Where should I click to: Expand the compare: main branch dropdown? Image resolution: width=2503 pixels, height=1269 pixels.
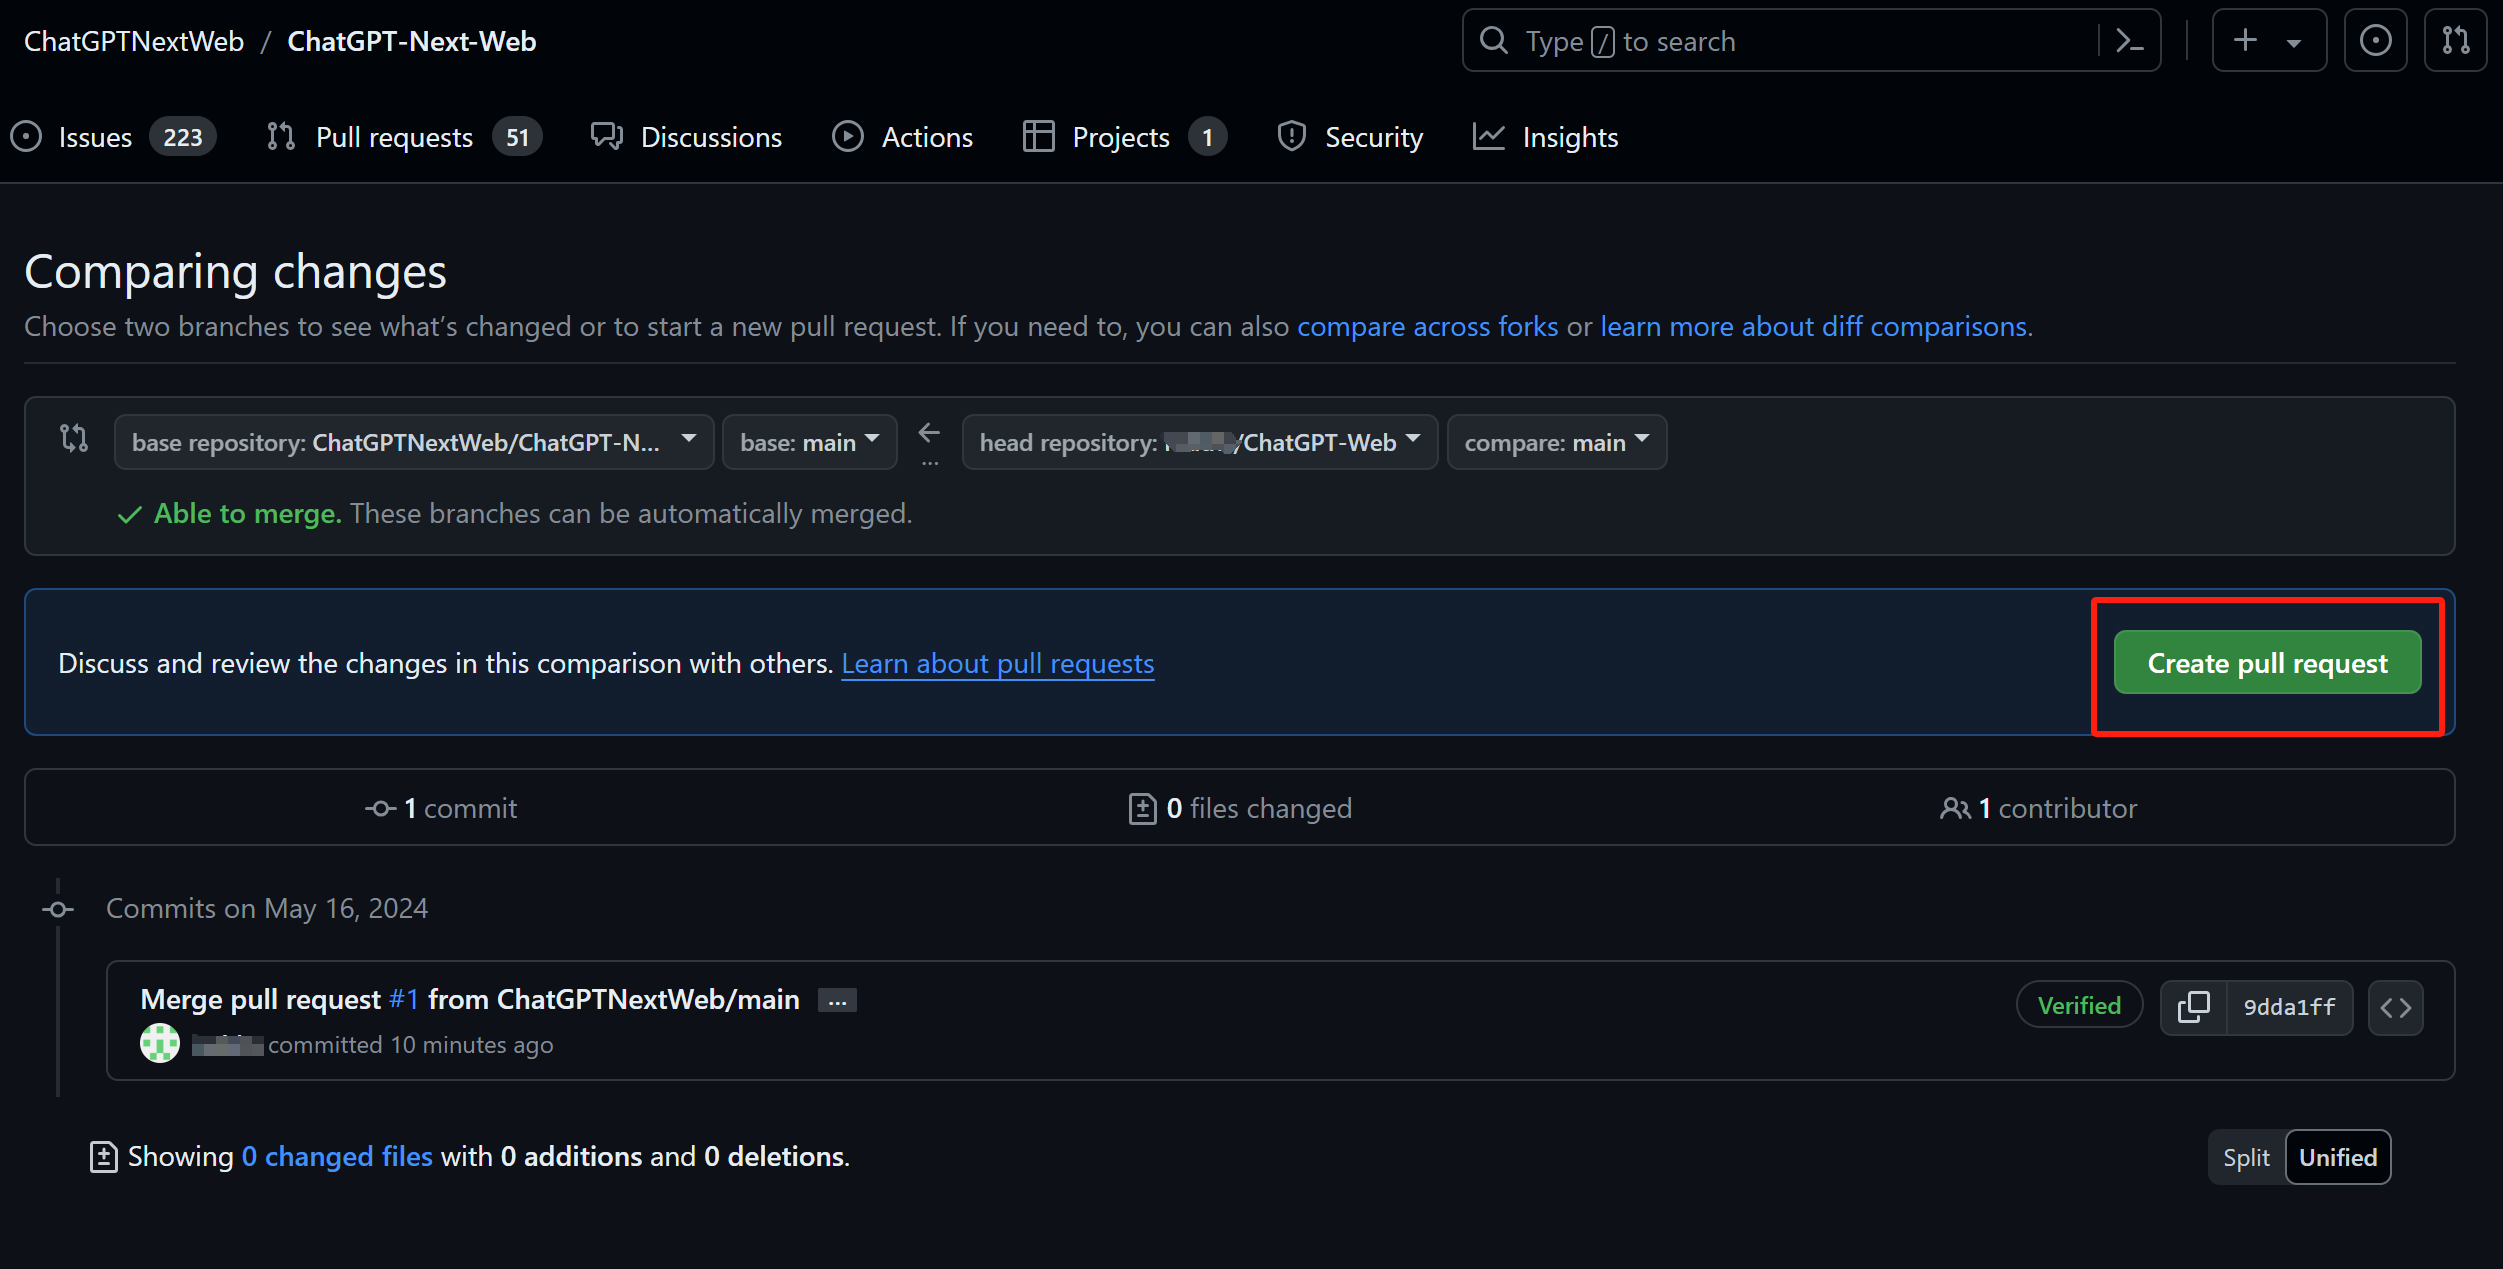pyautogui.click(x=1557, y=442)
